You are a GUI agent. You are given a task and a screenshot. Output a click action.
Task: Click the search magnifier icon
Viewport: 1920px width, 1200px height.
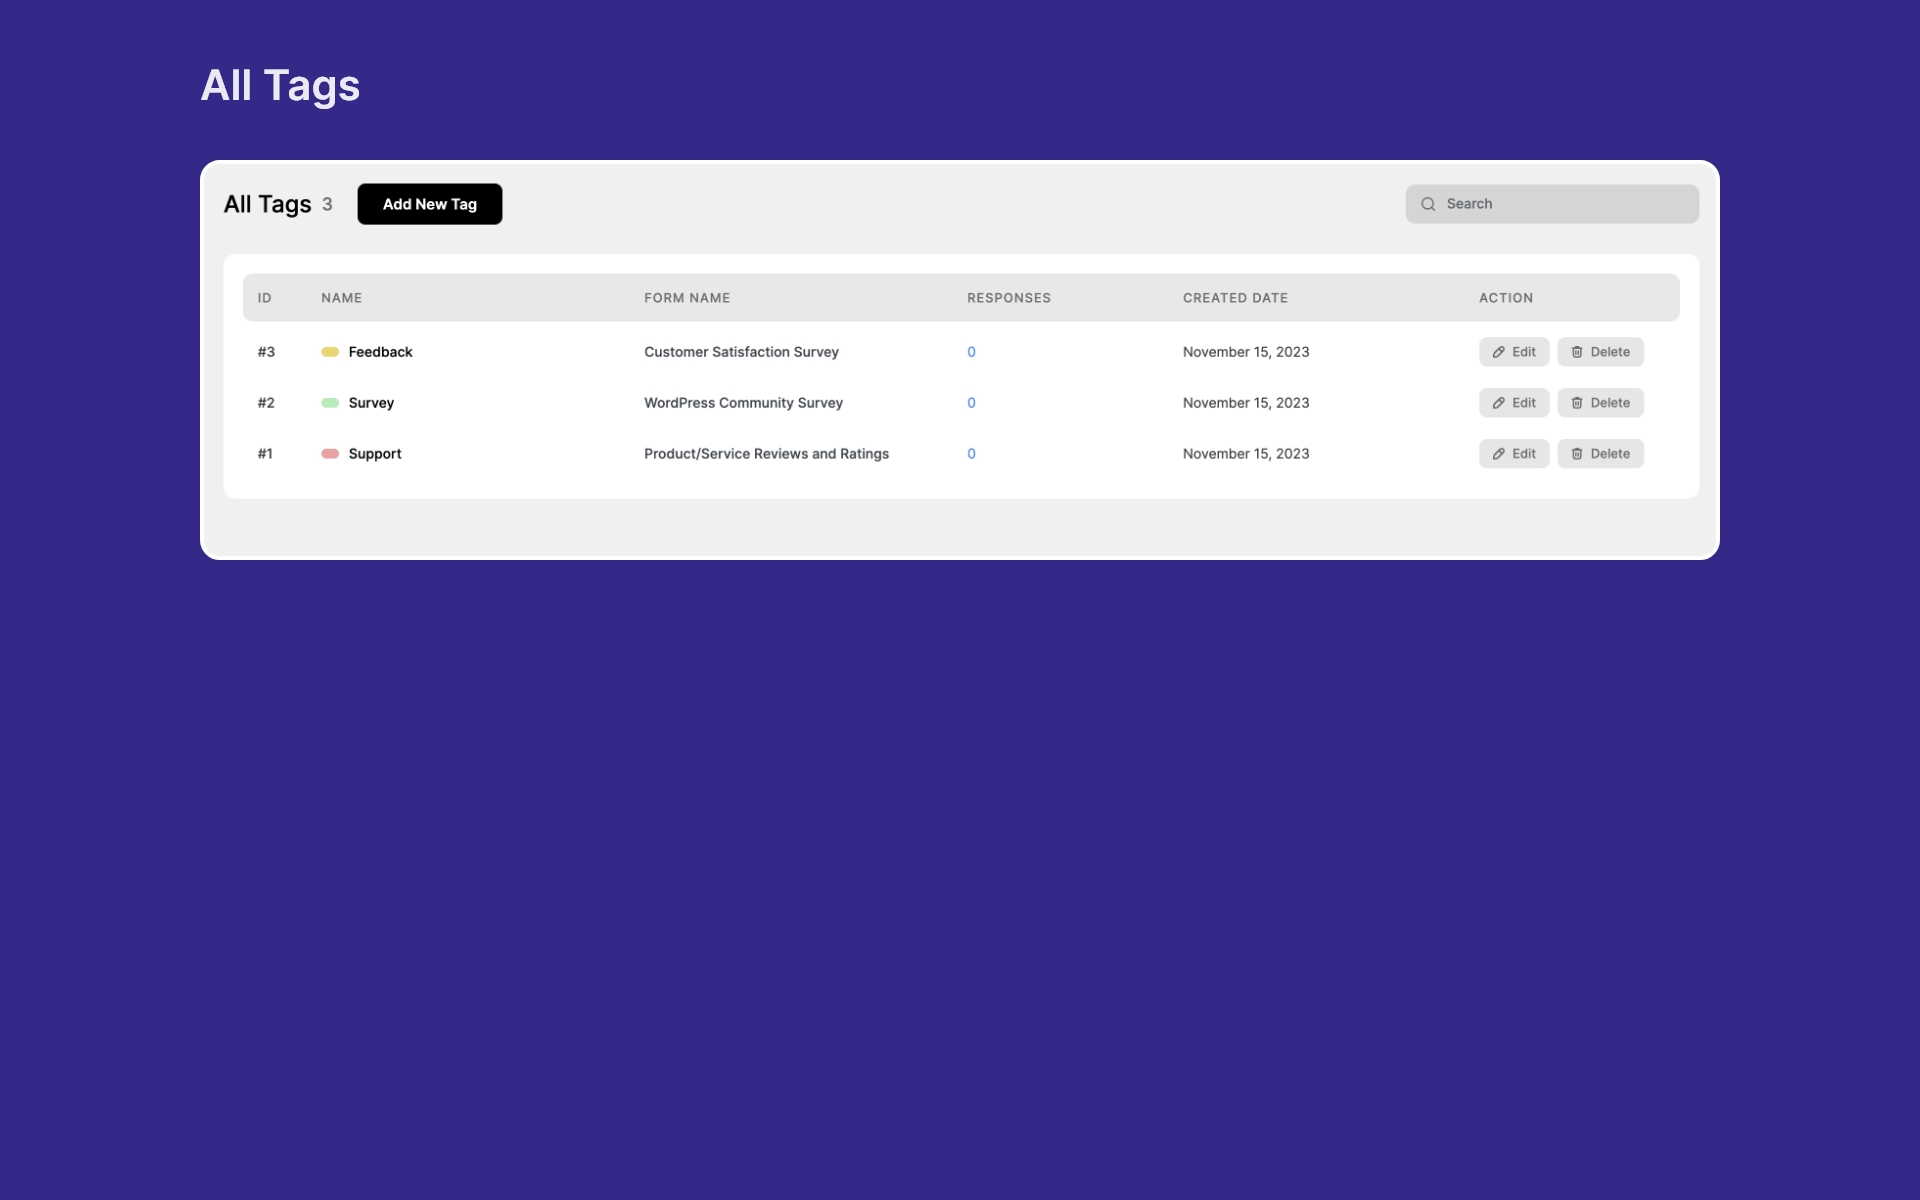[x=1428, y=204]
